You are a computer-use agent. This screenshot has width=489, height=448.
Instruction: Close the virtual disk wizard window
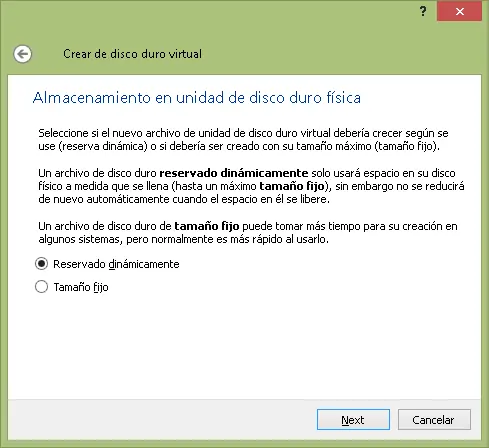(x=459, y=12)
